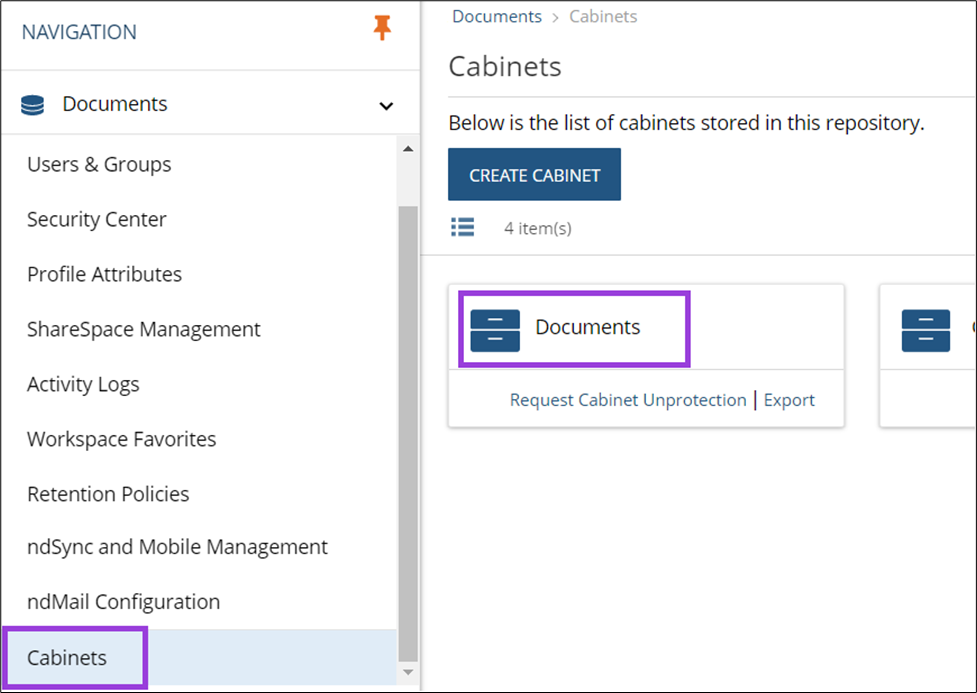Image resolution: width=977 pixels, height=693 pixels.
Task: Click the second cabinet's drawer icon
Action: point(925,330)
